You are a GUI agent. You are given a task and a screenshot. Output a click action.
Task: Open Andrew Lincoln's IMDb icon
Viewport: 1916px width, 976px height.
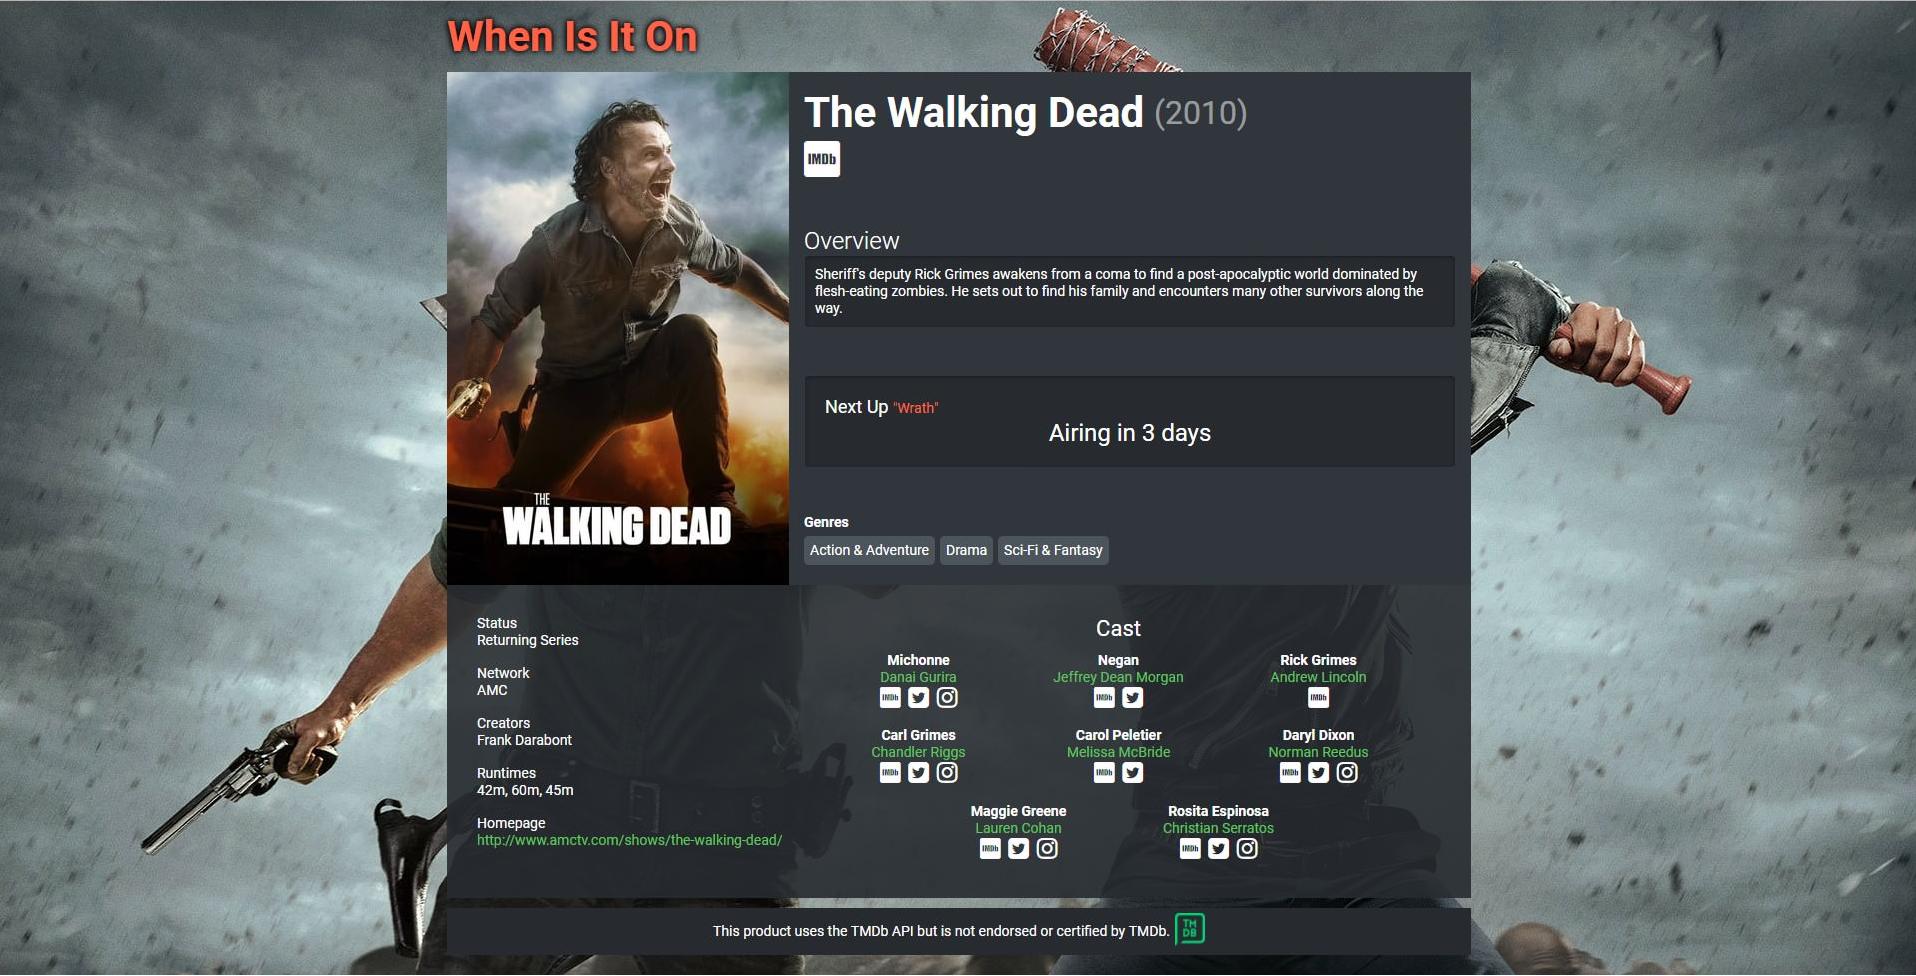pos(1318,697)
